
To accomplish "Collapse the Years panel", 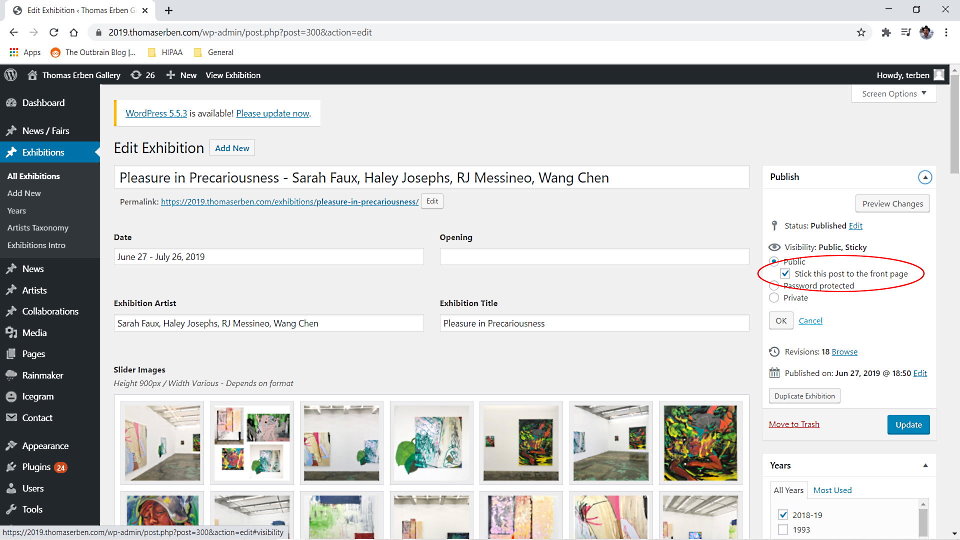I will 925,466.
